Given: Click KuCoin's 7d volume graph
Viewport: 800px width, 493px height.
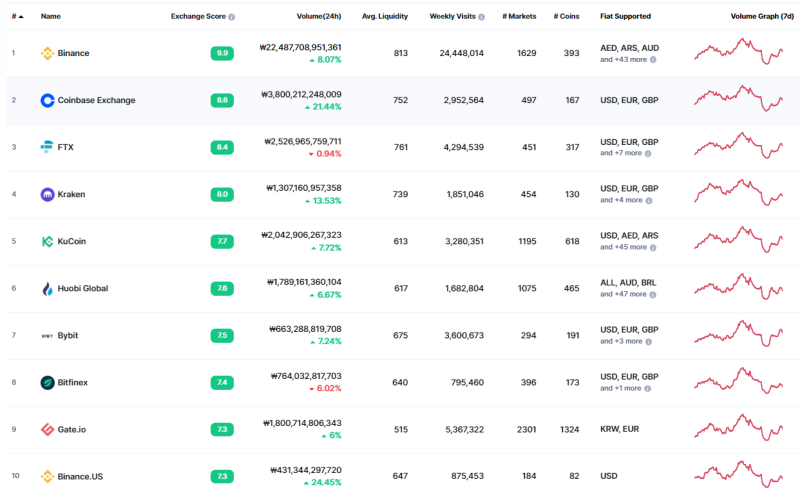Looking at the screenshot, I should point(738,239).
